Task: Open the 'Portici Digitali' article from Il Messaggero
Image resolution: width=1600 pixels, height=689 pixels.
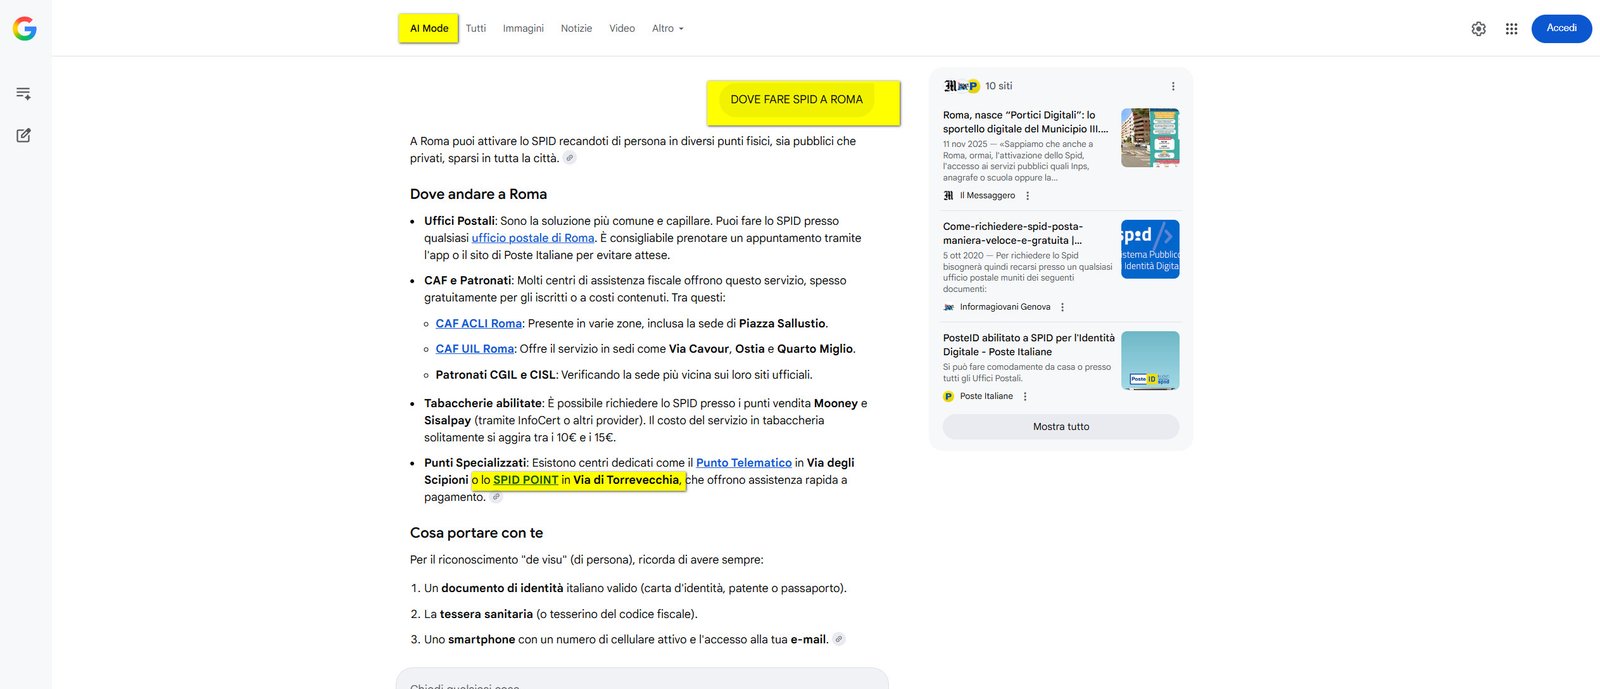Action: point(1025,122)
